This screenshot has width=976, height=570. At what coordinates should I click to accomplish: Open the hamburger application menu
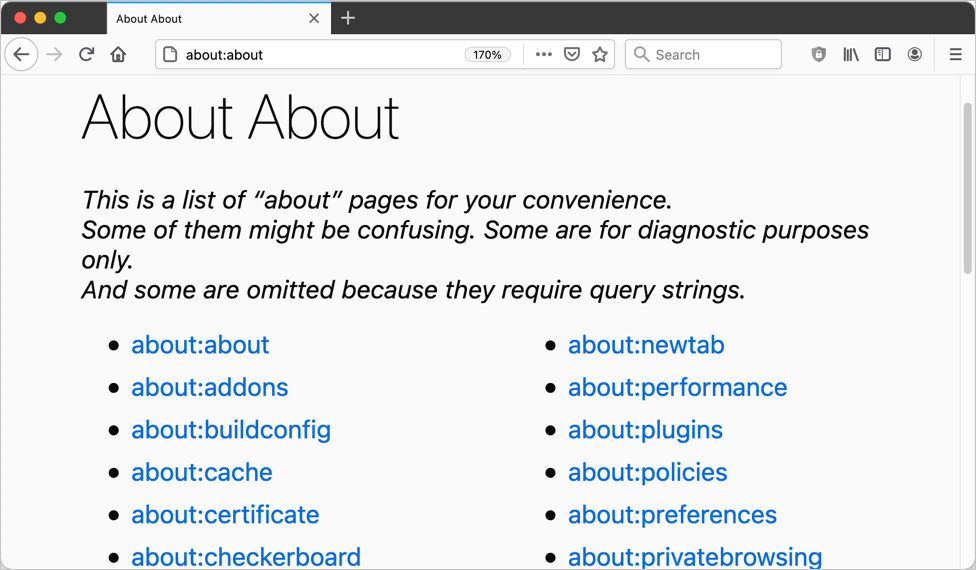(x=955, y=55)
